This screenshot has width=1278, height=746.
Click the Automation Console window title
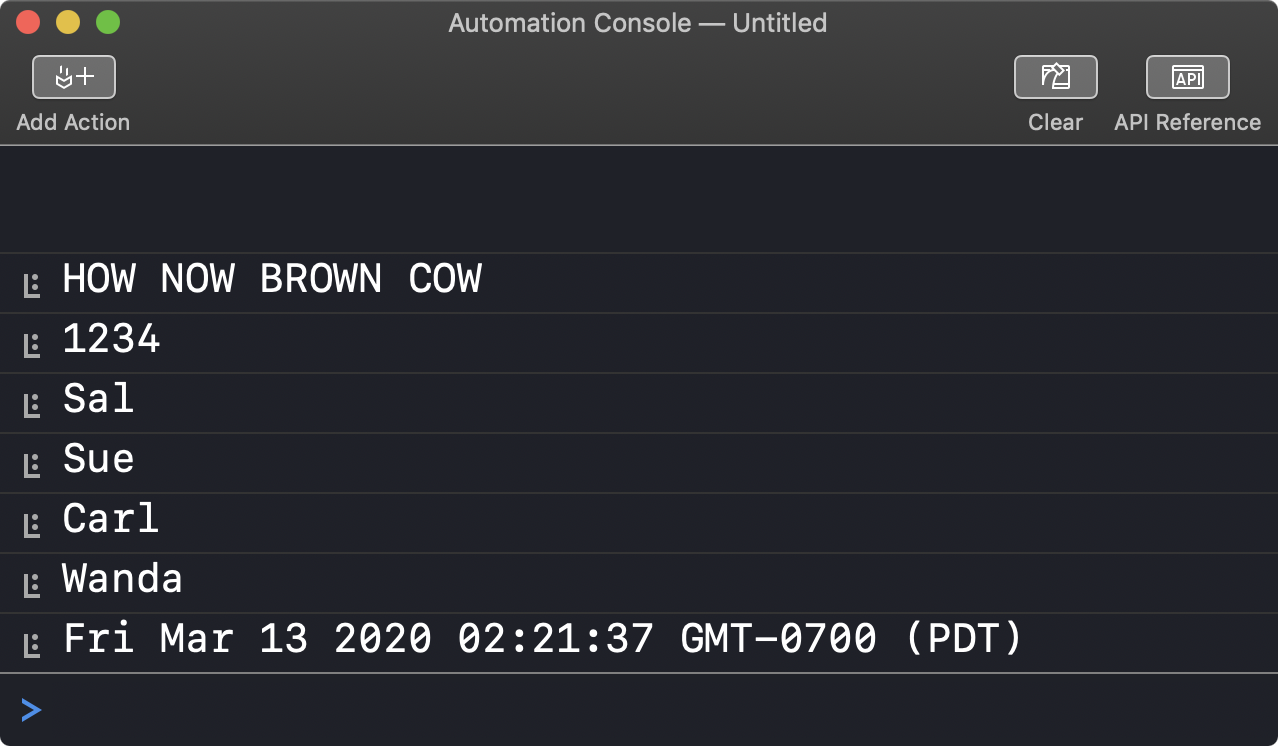pos(638,23)
